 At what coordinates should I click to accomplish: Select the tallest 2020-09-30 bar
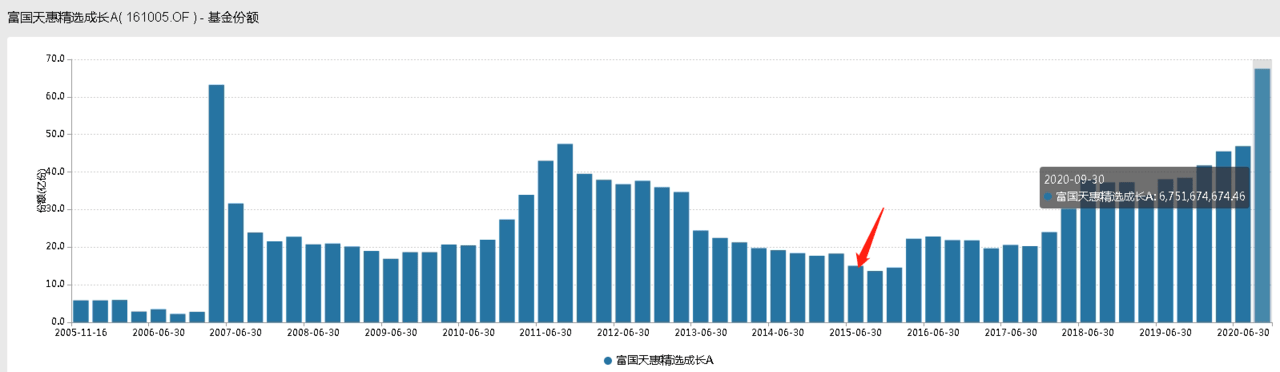click(x=1262, y=195)
